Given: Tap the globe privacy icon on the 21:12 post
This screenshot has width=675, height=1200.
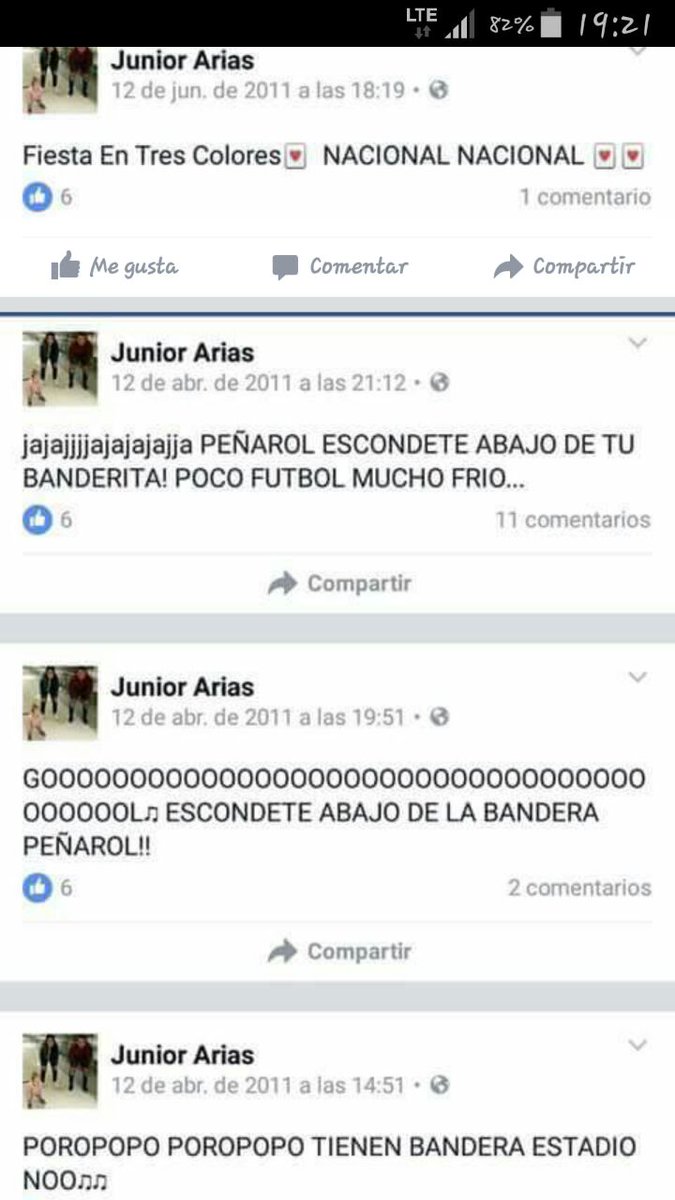Looking at the screenshot, I should [x=439, y=382].
